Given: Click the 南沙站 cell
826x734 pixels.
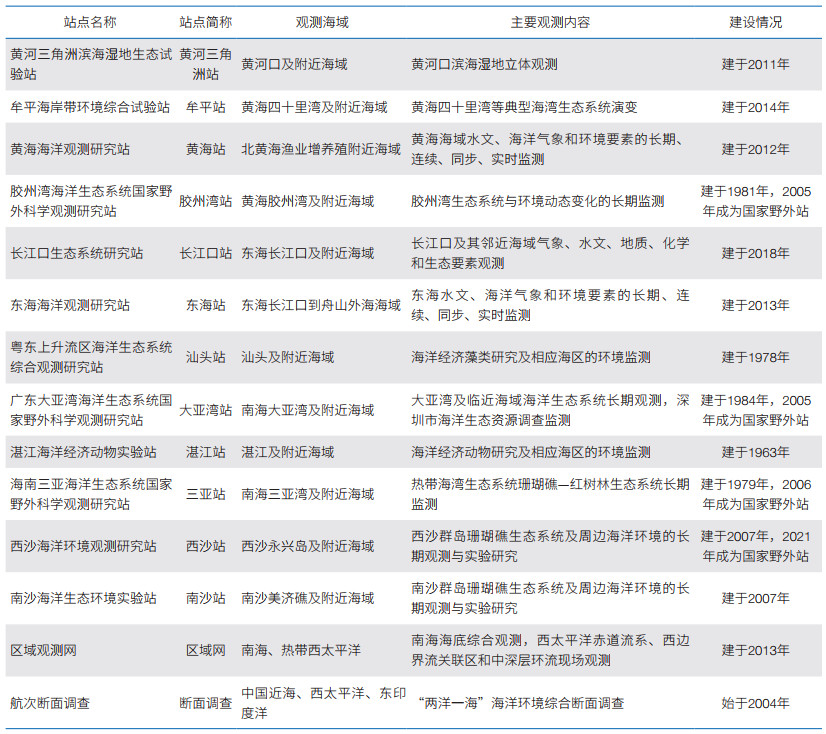Looking at the screenshot, I should click(x=205, y=598).
